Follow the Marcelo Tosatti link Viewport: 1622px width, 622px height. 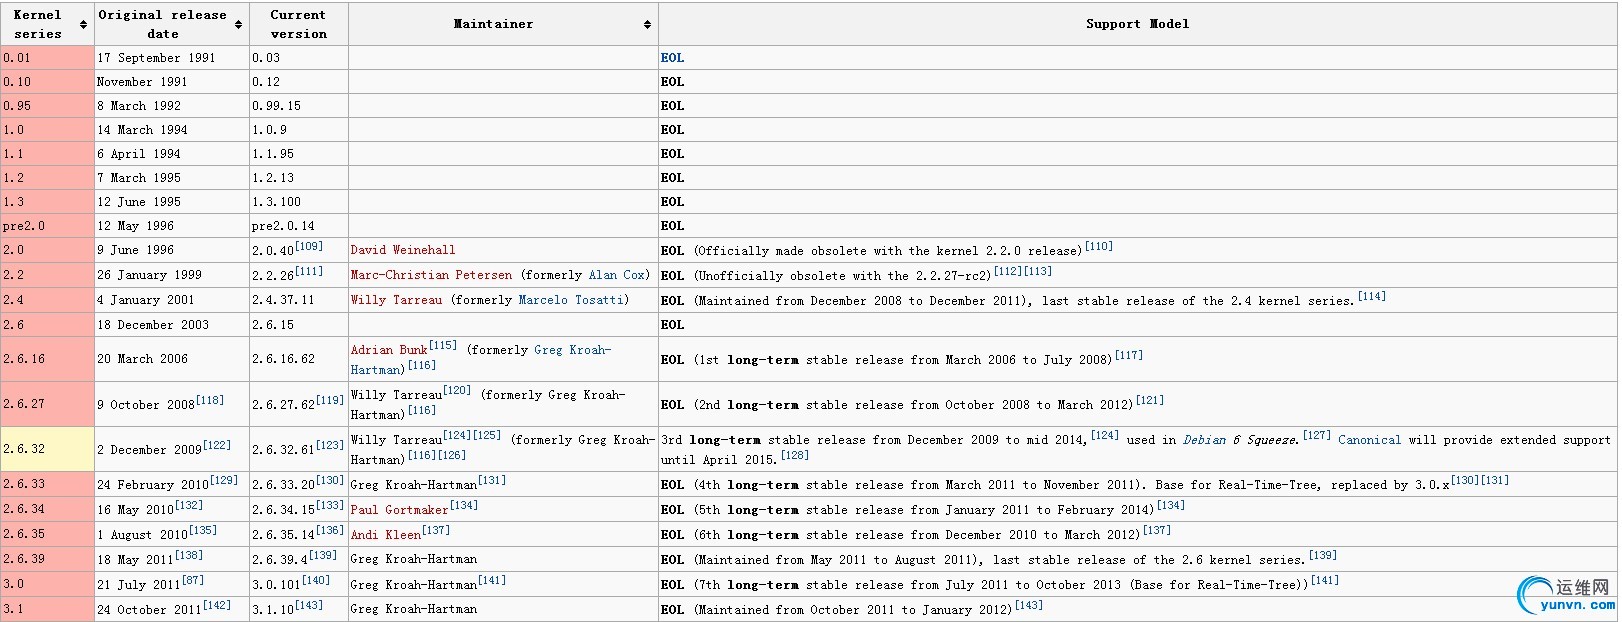click(x=571, y=300)
